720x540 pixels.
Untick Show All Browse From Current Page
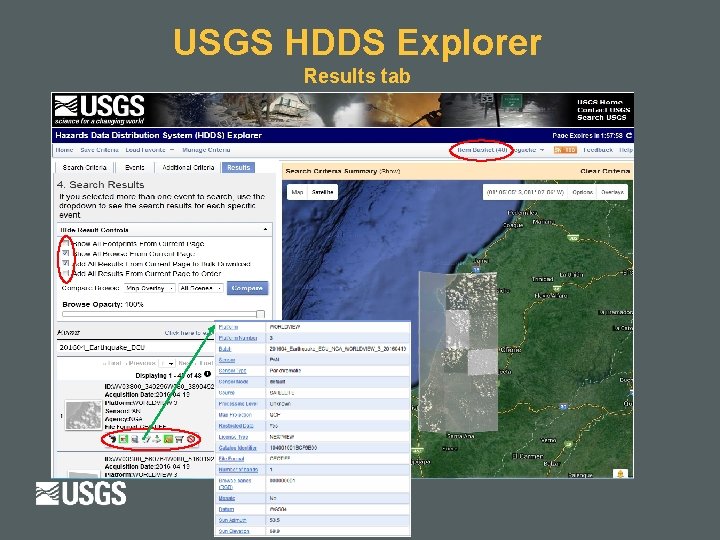point(66,253)
